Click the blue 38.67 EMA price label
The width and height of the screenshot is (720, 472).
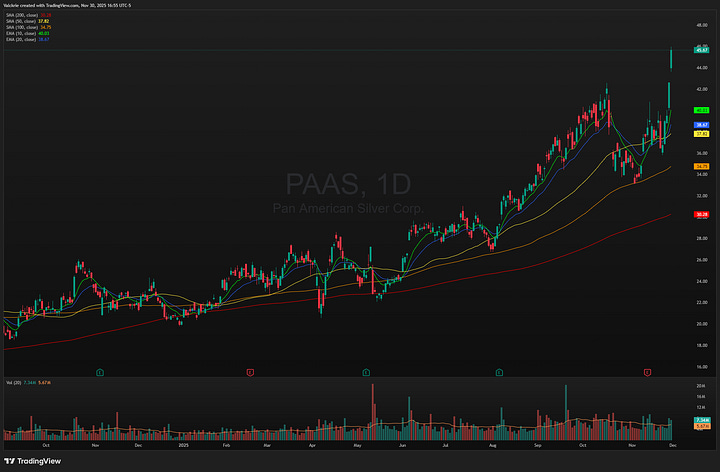702,125
